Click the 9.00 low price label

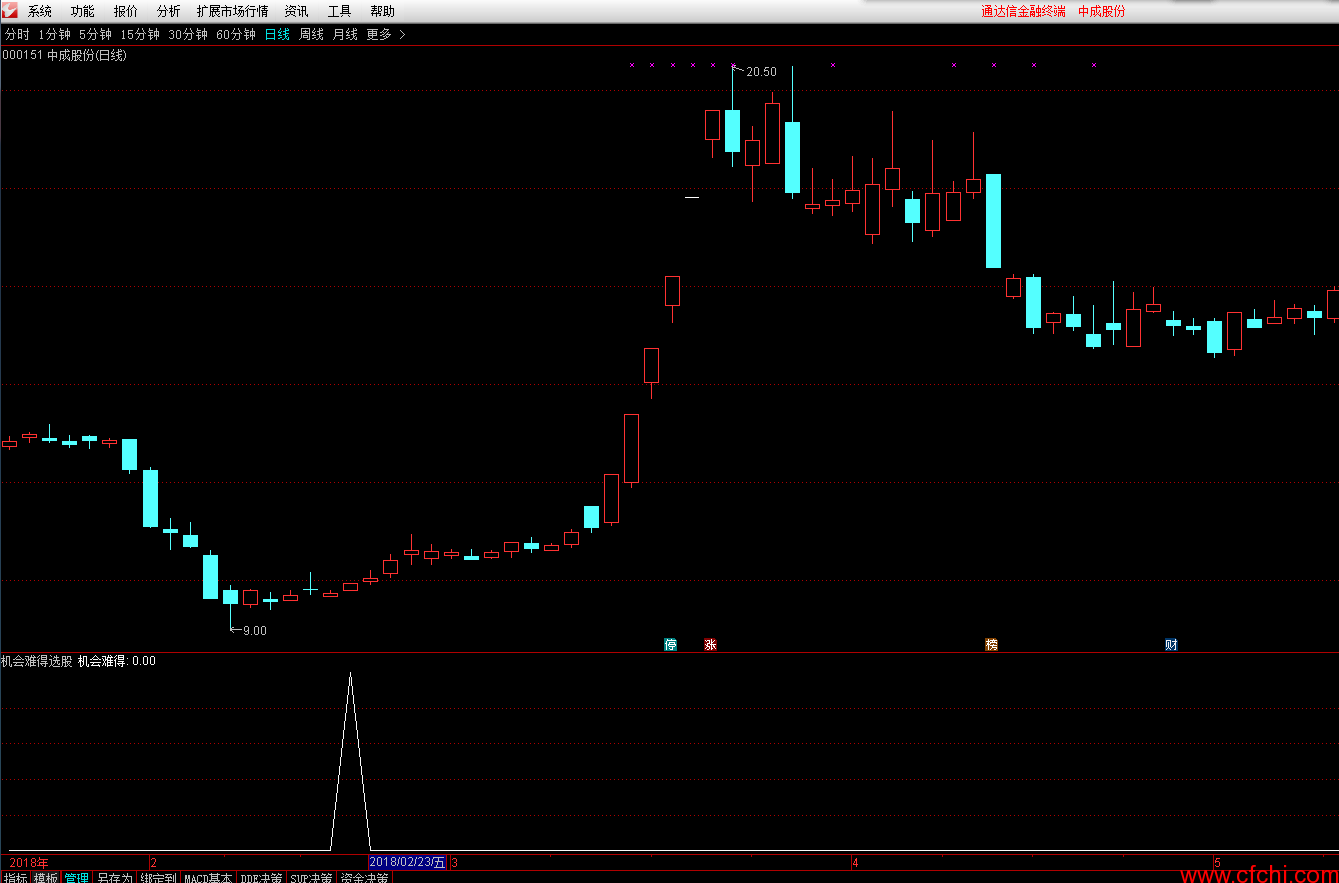click(255, 631)
